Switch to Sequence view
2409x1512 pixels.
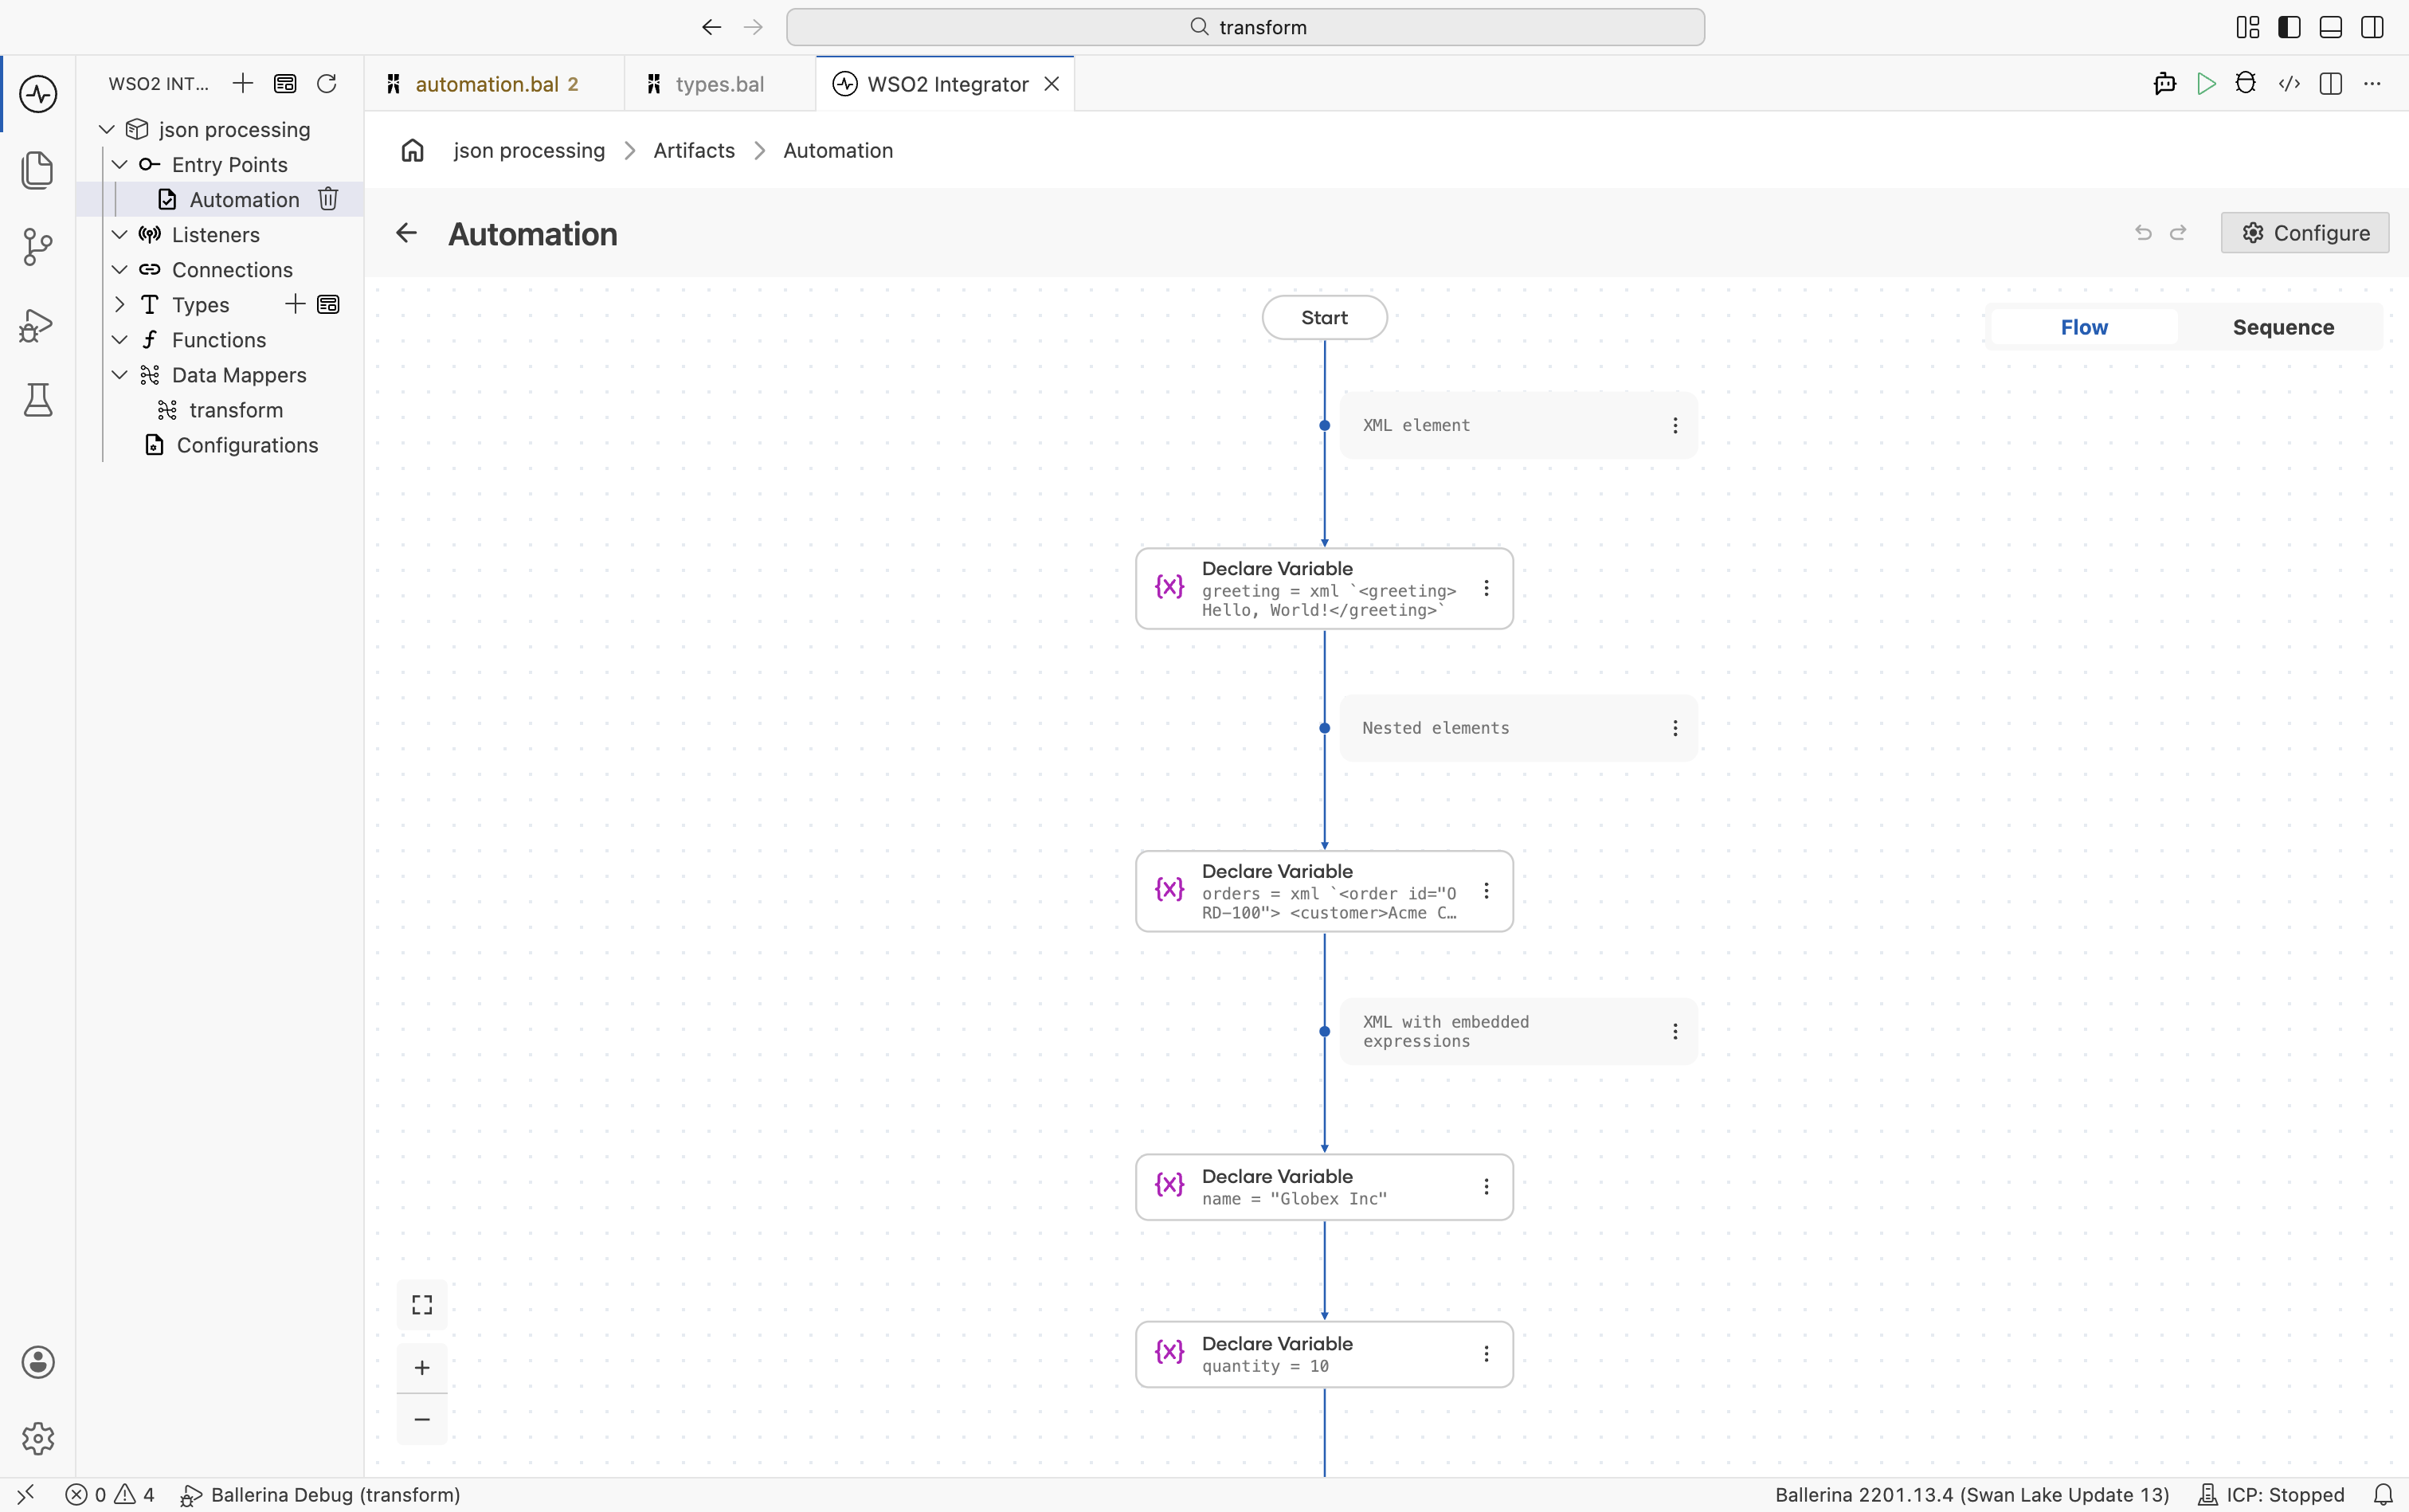[x=2283, y=327]
